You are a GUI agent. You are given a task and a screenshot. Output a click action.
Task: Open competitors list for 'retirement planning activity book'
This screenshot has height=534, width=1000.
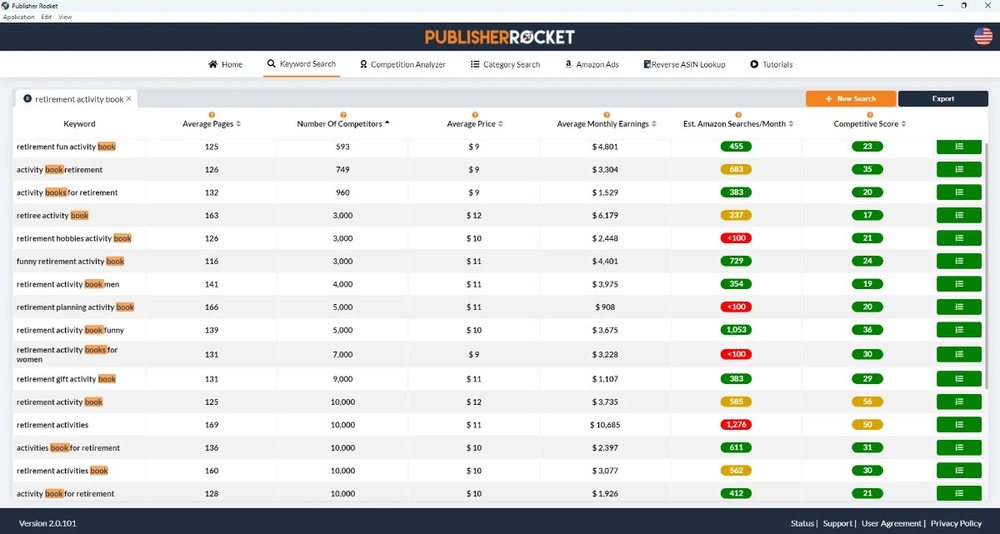[x=959, y=308]
